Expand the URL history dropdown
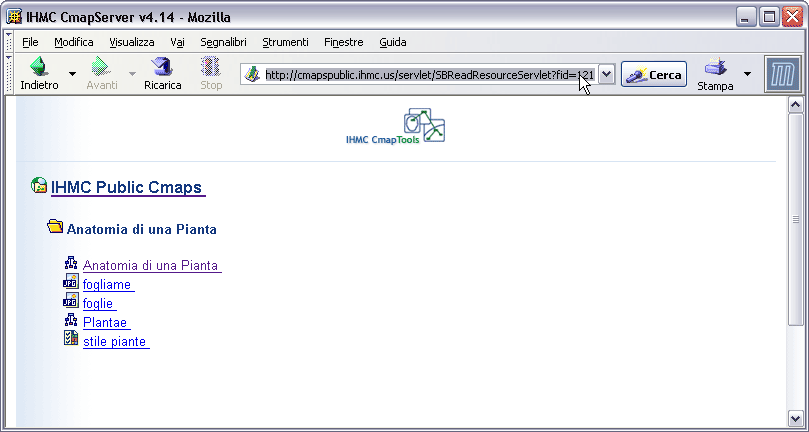The width and height of the screenshot is (809, 432). click(x=607, y=75)
